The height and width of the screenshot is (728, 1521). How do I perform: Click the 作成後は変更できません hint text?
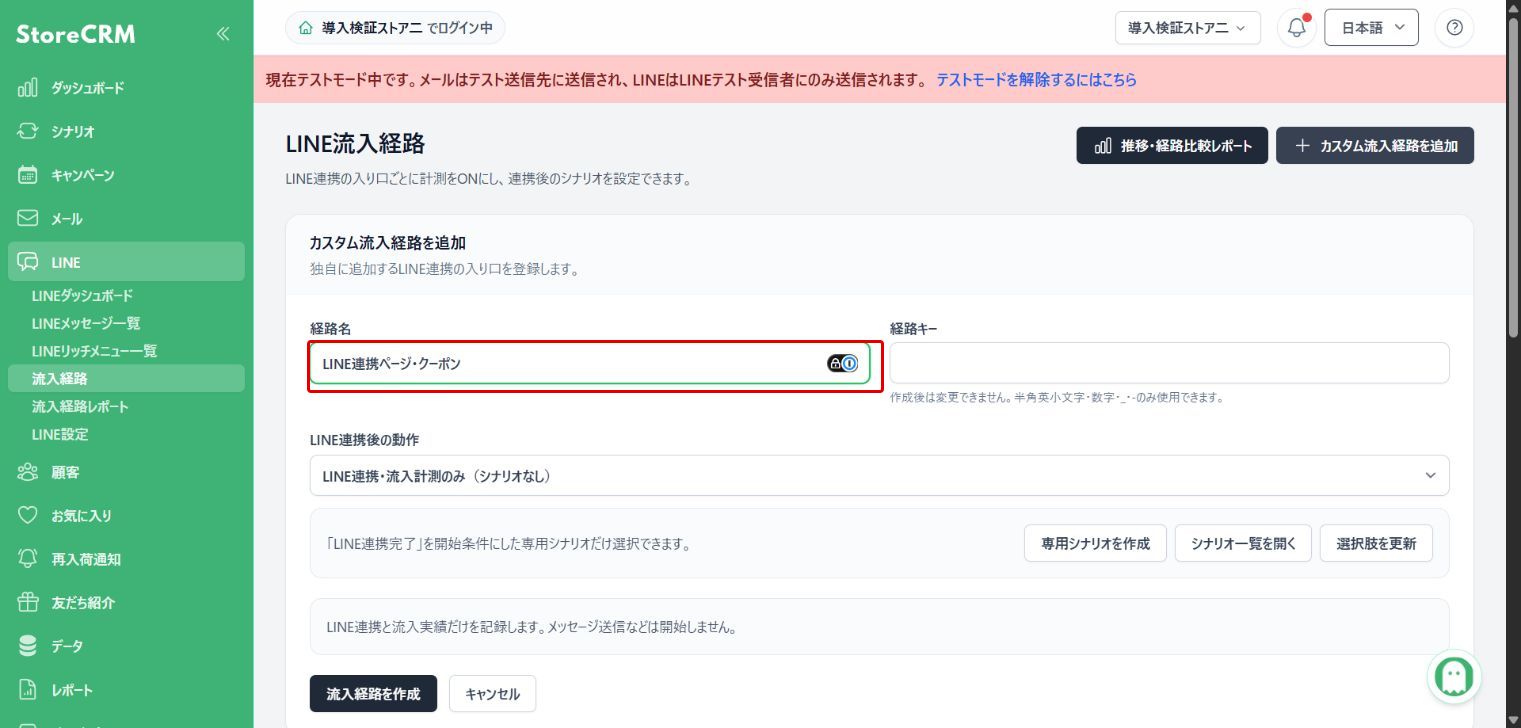click(x=1056, y=397)
